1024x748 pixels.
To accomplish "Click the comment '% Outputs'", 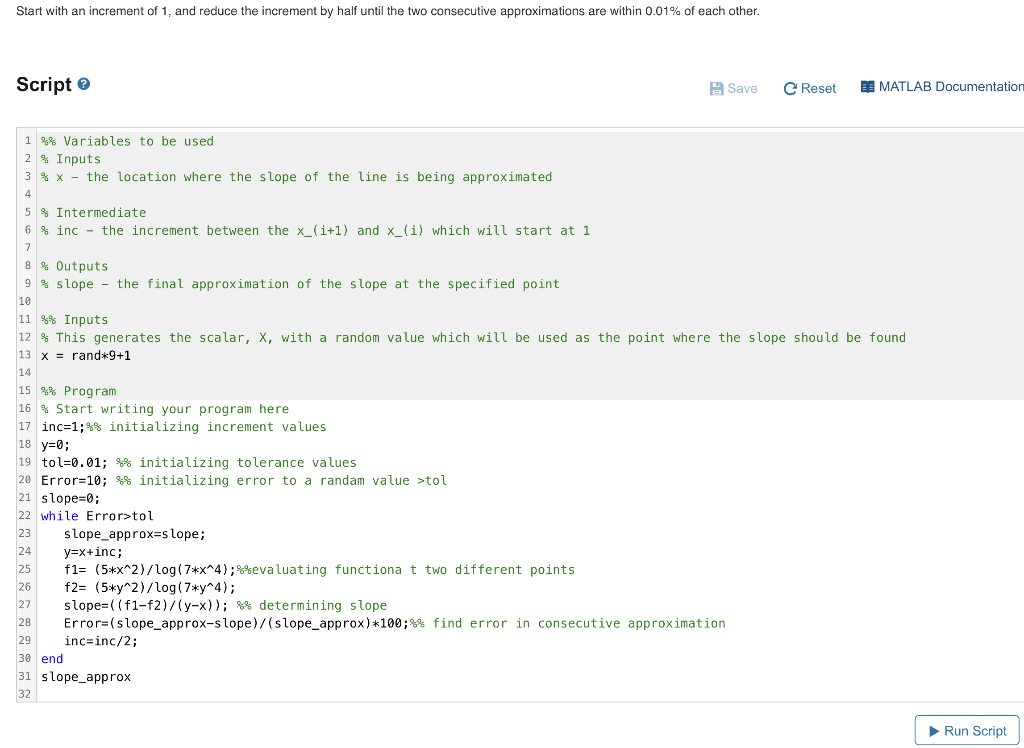I will pos(74,266).
